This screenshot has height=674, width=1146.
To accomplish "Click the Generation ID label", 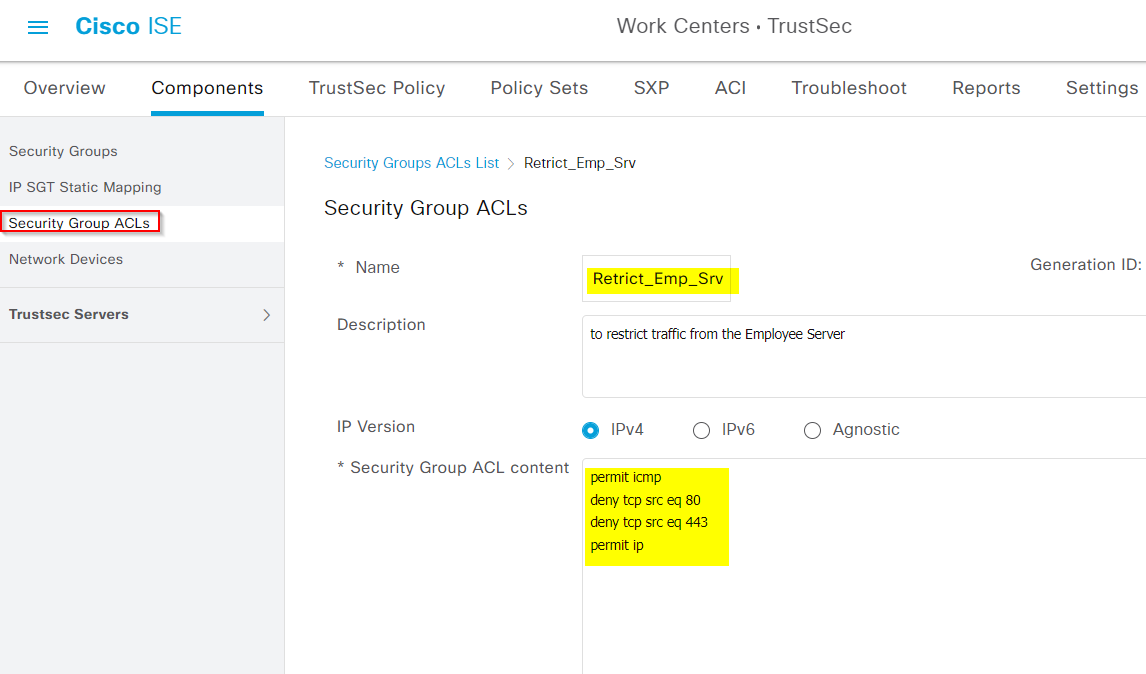I will click(1085, 265).
